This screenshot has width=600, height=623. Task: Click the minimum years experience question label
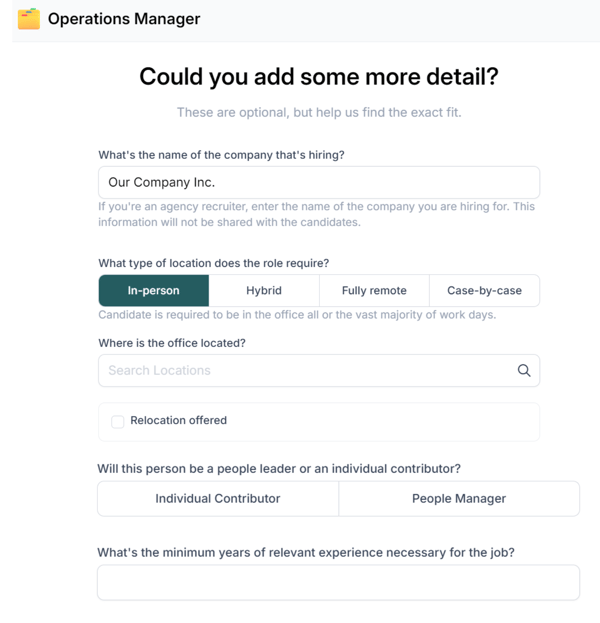point(305,552)
